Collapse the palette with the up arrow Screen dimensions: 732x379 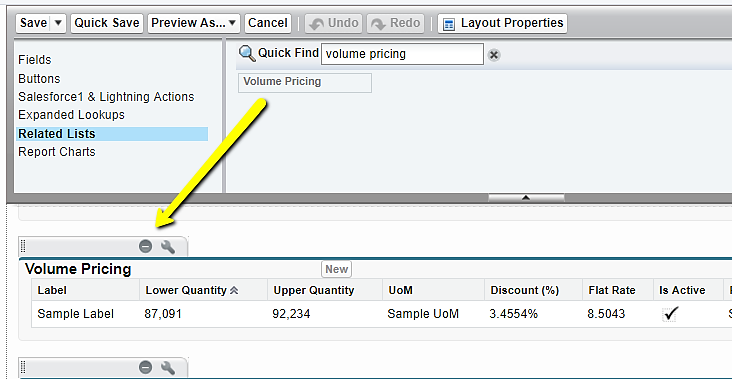click(526, 198)
